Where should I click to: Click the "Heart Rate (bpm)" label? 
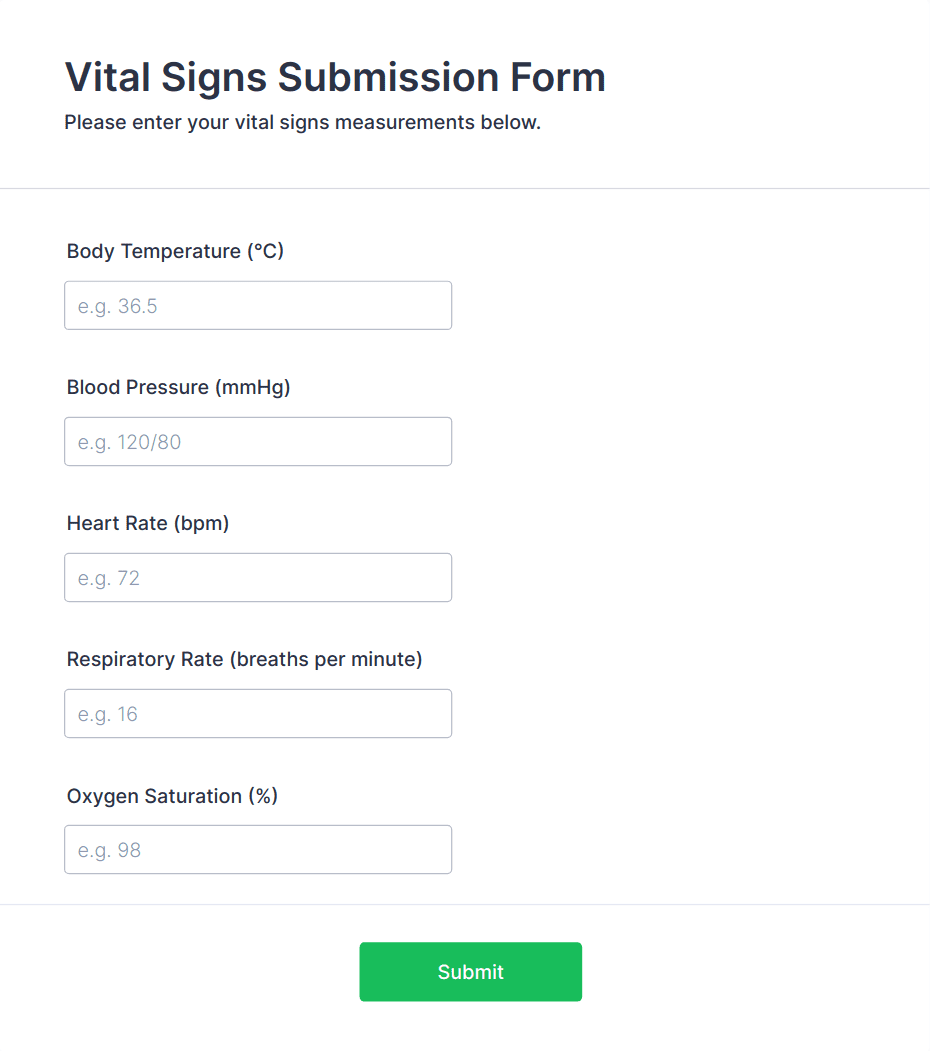[148, 523]
